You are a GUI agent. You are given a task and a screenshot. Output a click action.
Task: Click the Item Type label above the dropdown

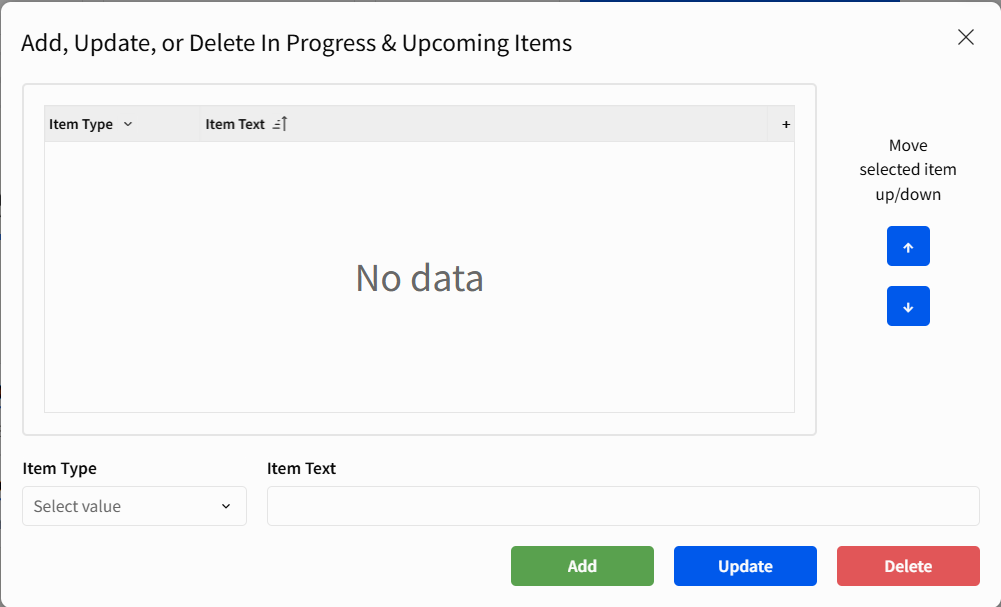[59, 468]
